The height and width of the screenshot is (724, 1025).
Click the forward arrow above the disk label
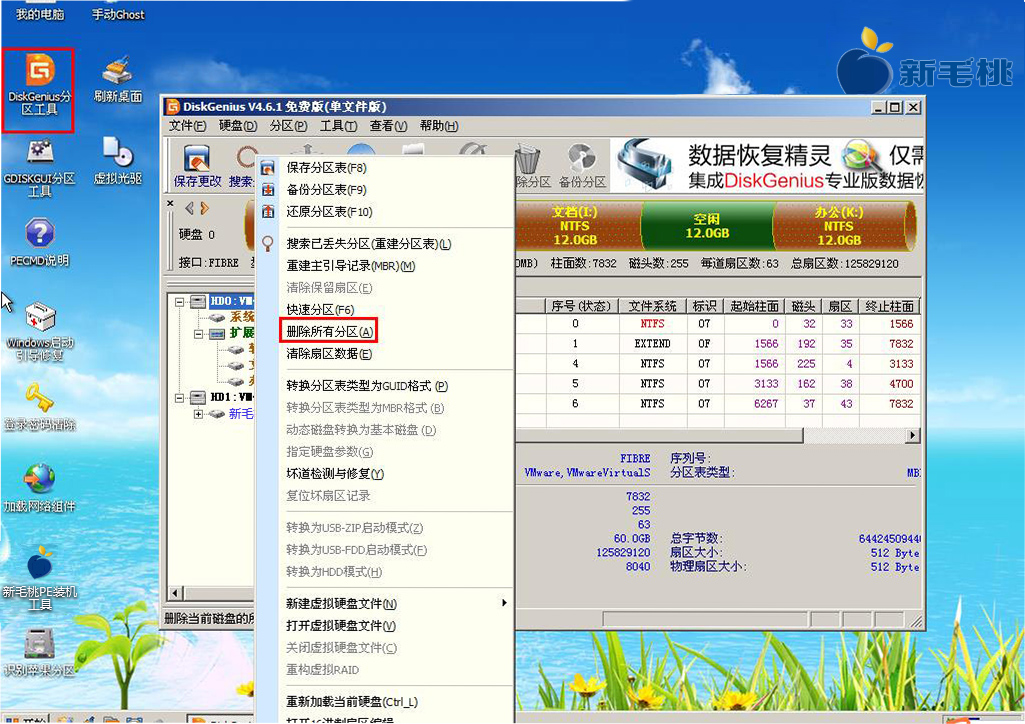[205, 208]
